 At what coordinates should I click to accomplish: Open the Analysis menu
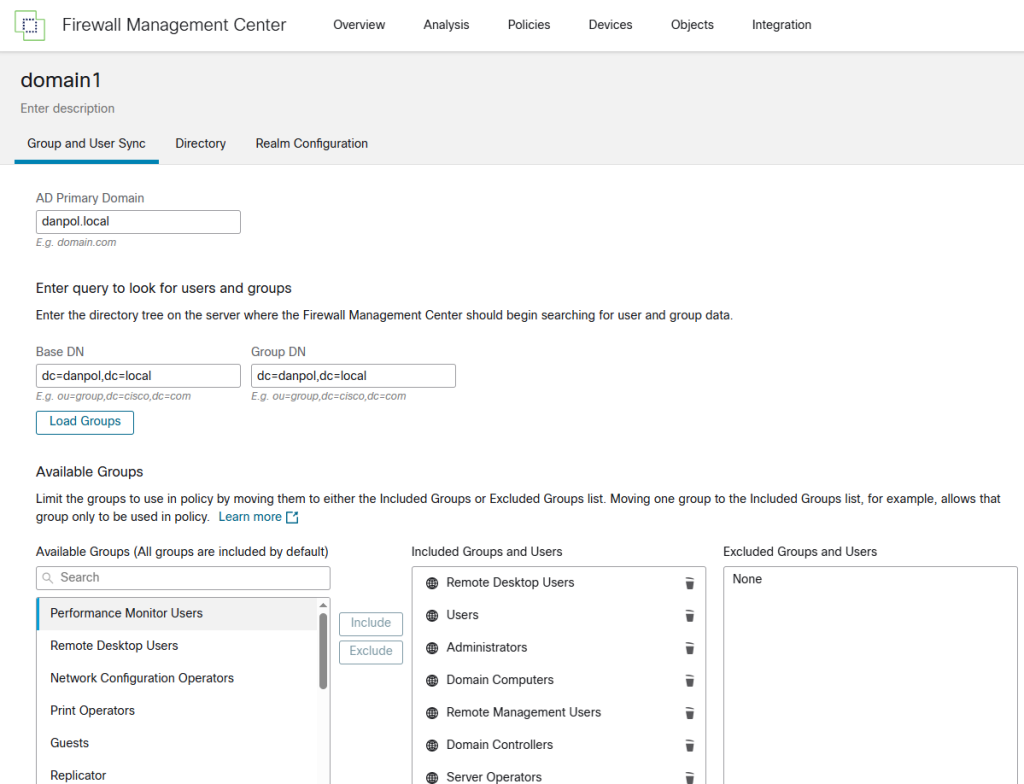446,25
